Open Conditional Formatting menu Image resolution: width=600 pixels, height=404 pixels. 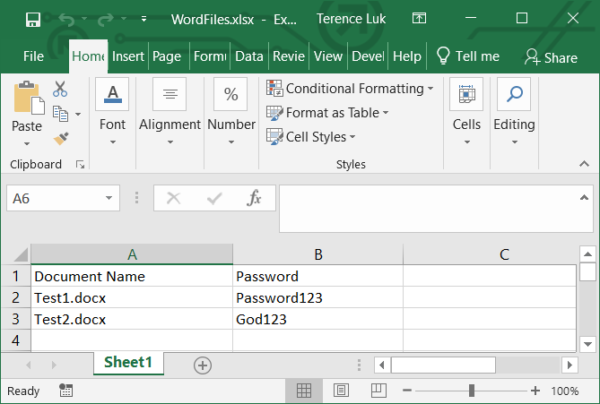350,88
